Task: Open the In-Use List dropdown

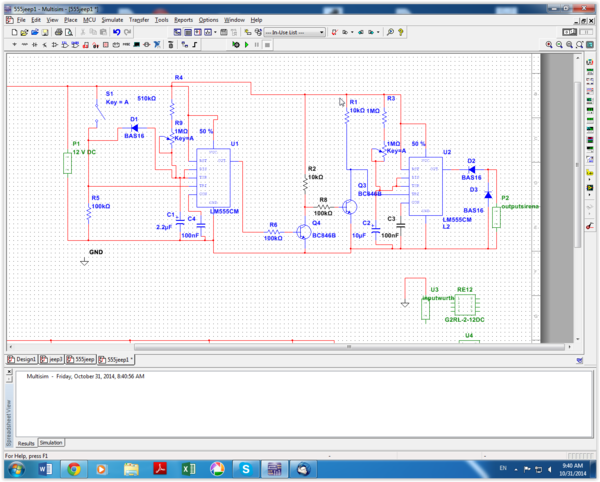Action: coord(295,33)
